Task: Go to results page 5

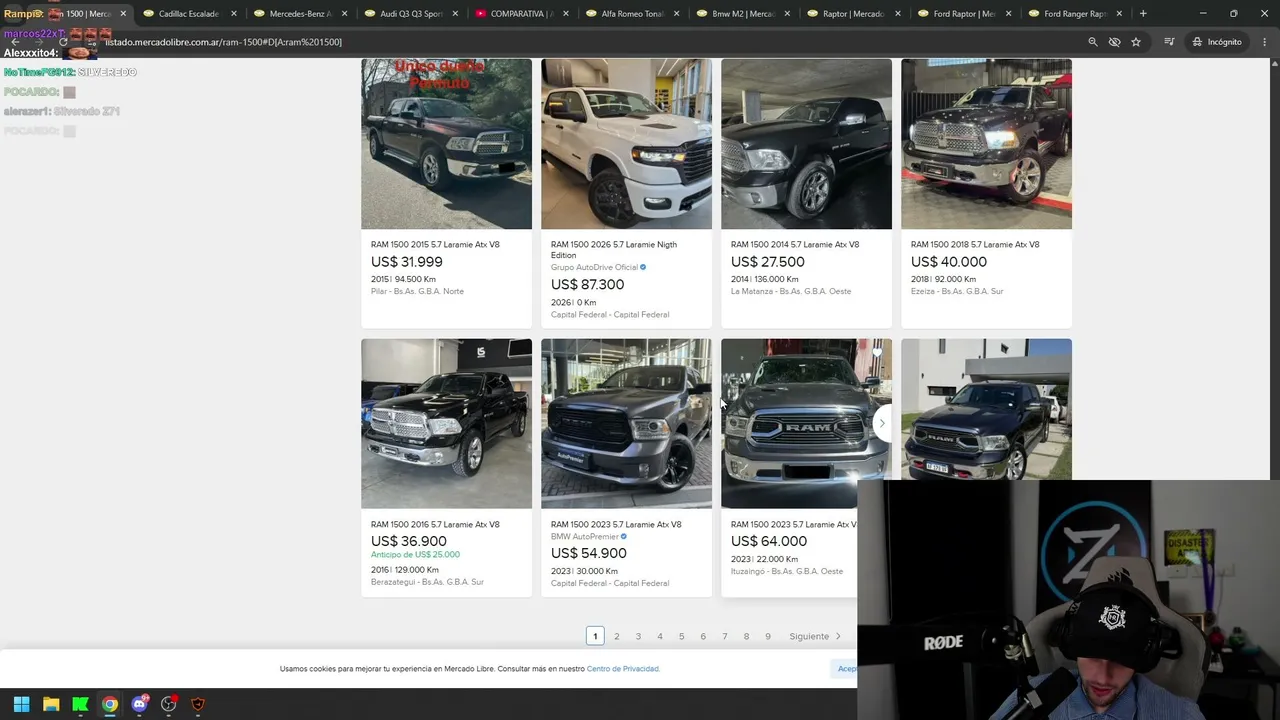Action: point(682,637)
